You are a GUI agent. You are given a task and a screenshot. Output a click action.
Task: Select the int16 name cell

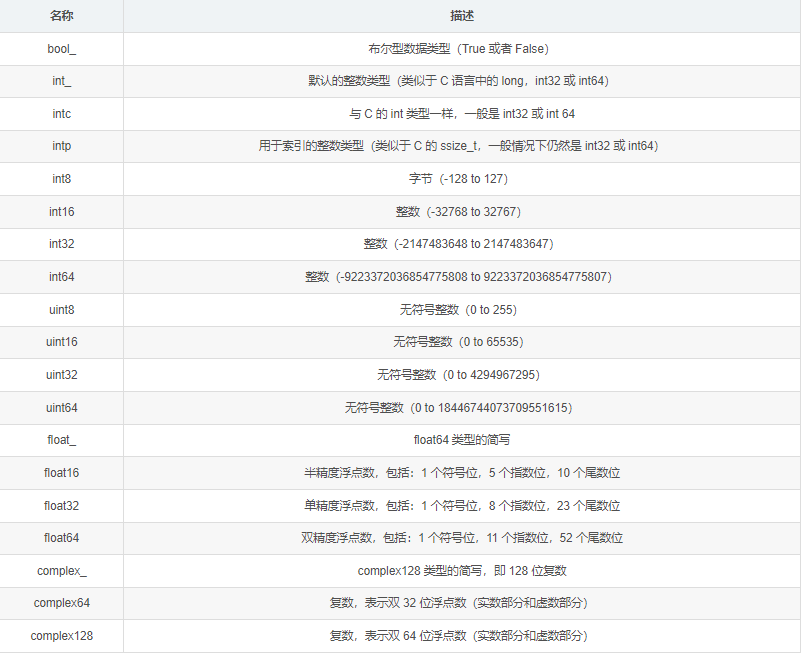(62, 212)
